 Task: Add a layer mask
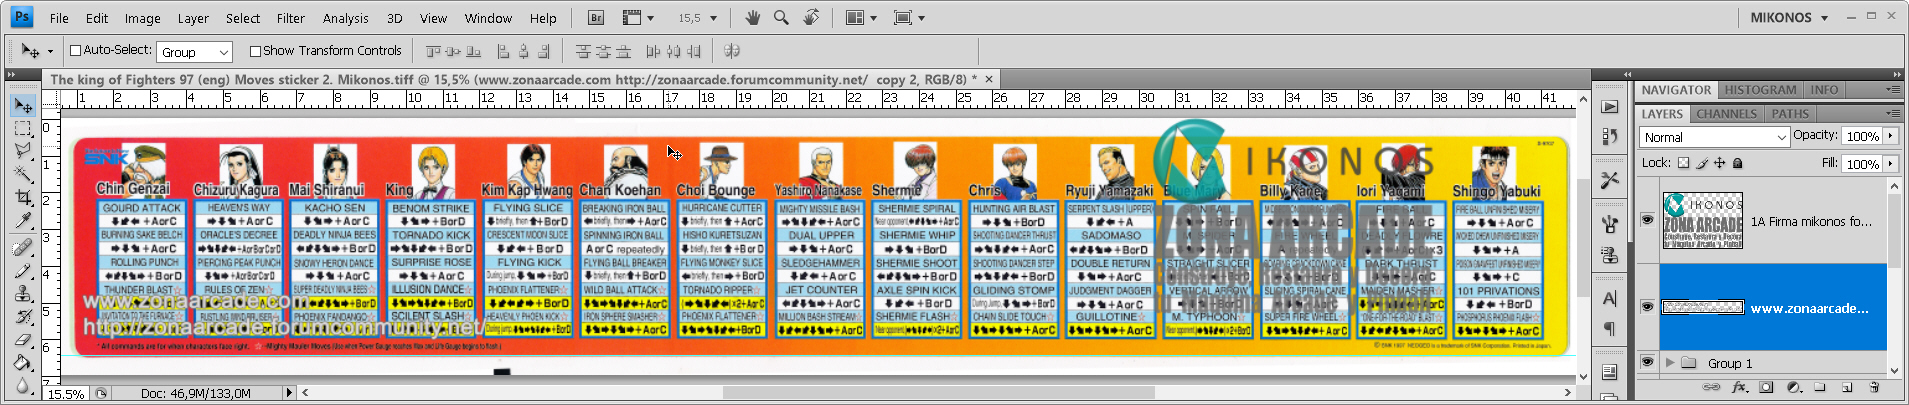[x=1766, y=387]
